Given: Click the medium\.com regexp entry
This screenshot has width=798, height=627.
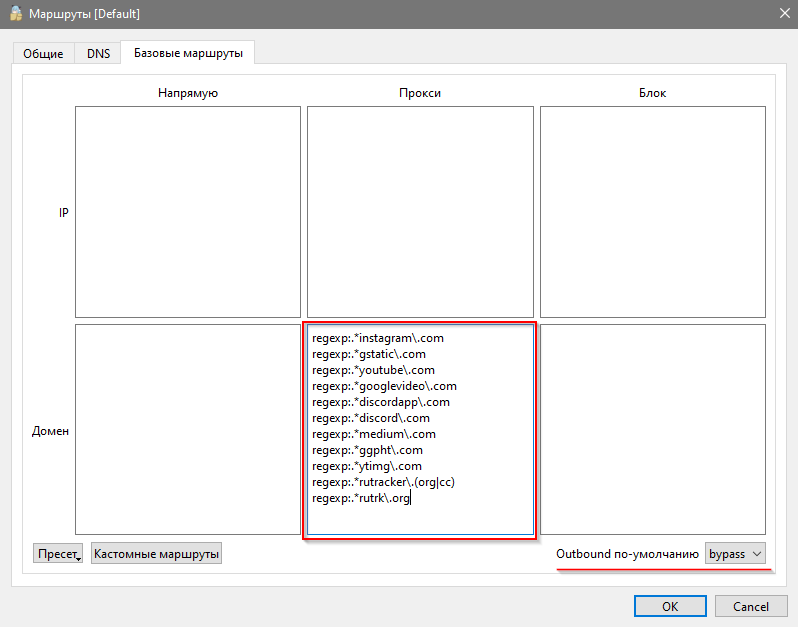Looking at the screenshot, I should [x=373, y=434].
